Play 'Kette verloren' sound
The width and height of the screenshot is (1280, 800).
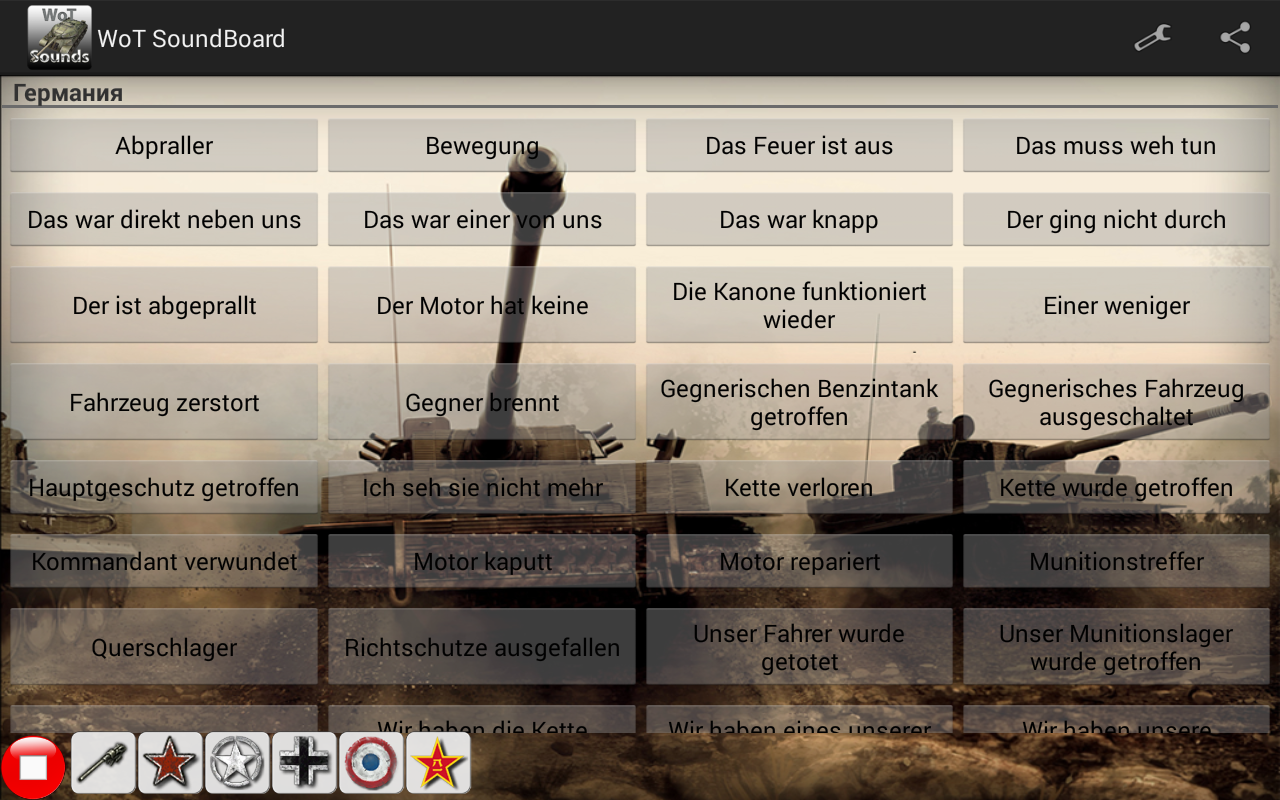point(799,488)
